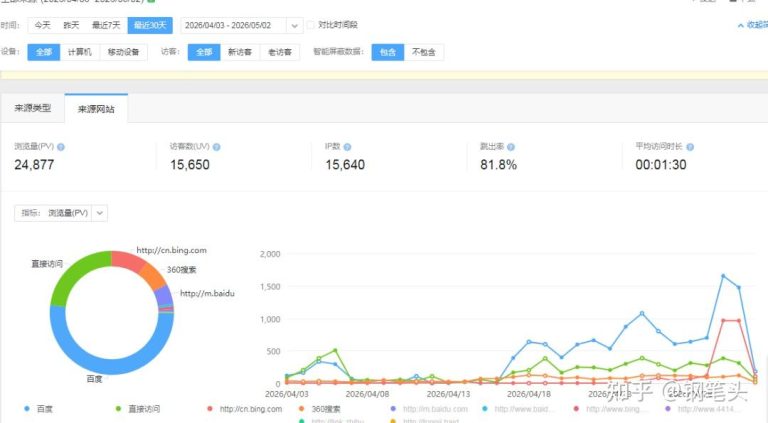Click the blue line peak data point
Image resolution: width=768 pixels, height=423 pixels.
pos(723,276)
